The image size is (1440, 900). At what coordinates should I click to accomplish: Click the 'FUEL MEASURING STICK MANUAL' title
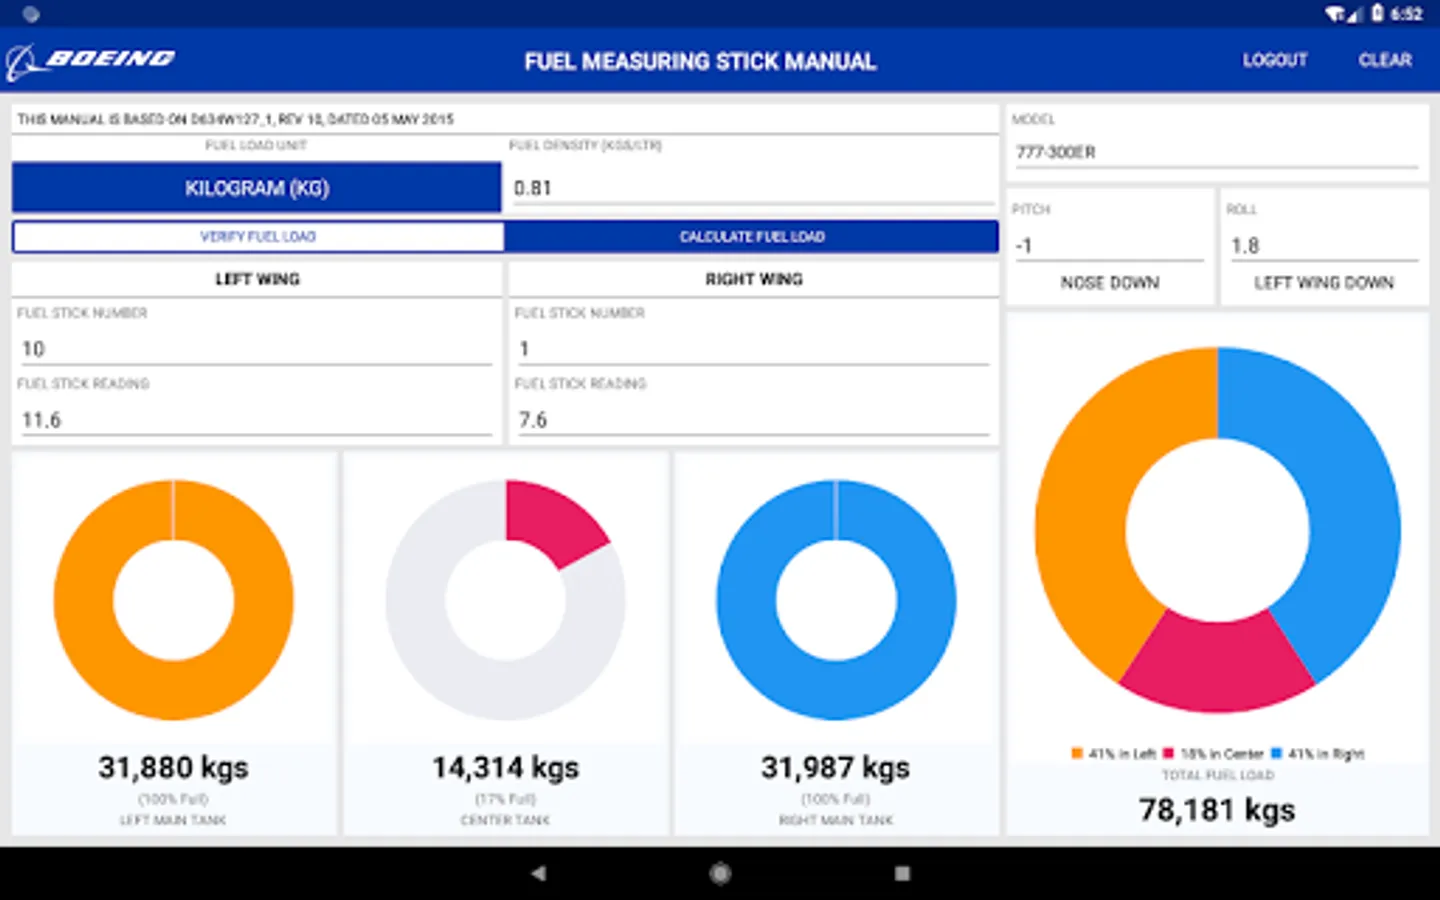click(x=700, y=61)
